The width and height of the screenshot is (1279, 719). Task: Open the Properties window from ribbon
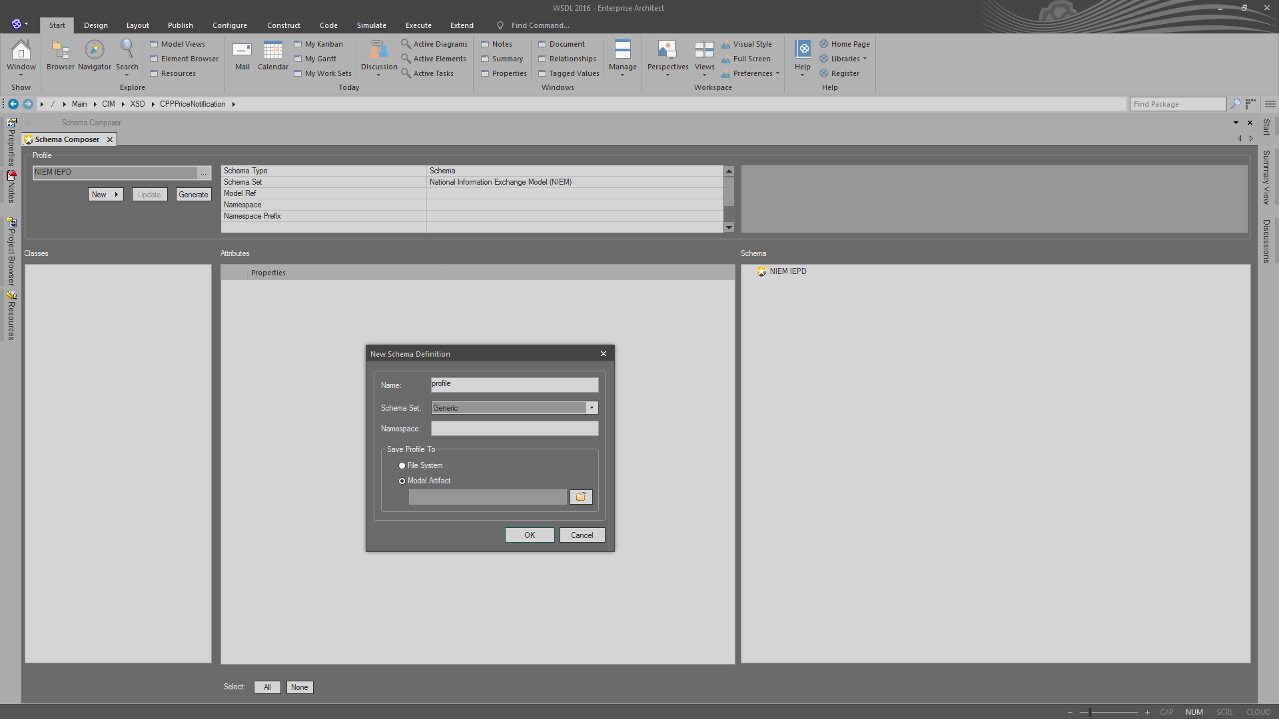503,73
